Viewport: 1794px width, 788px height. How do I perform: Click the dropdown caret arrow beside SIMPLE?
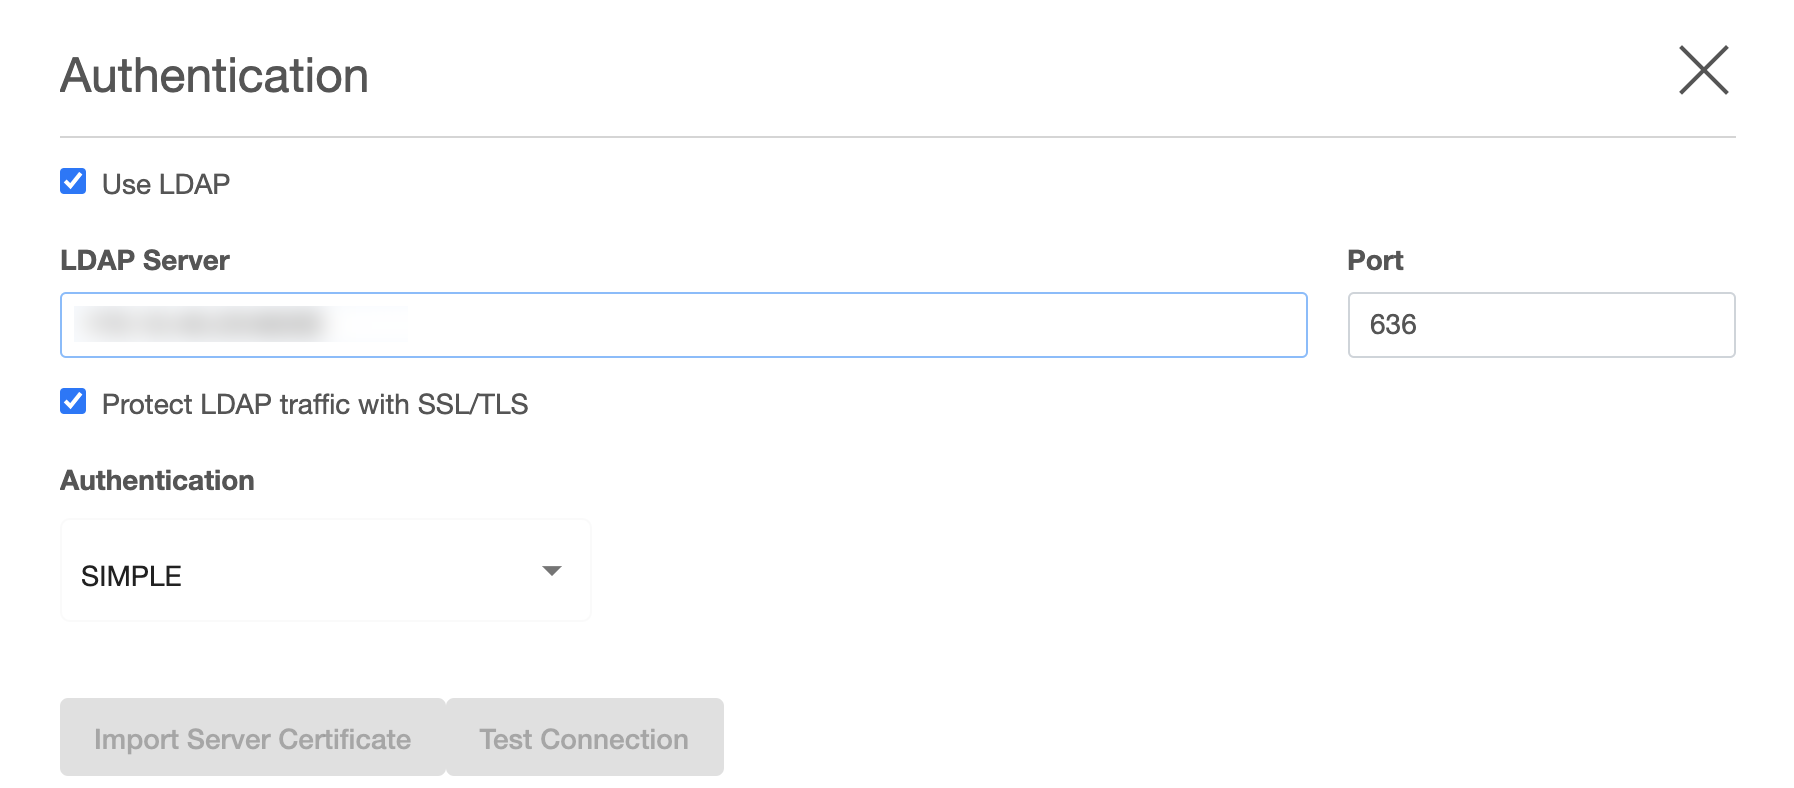(x=551, y=571)
